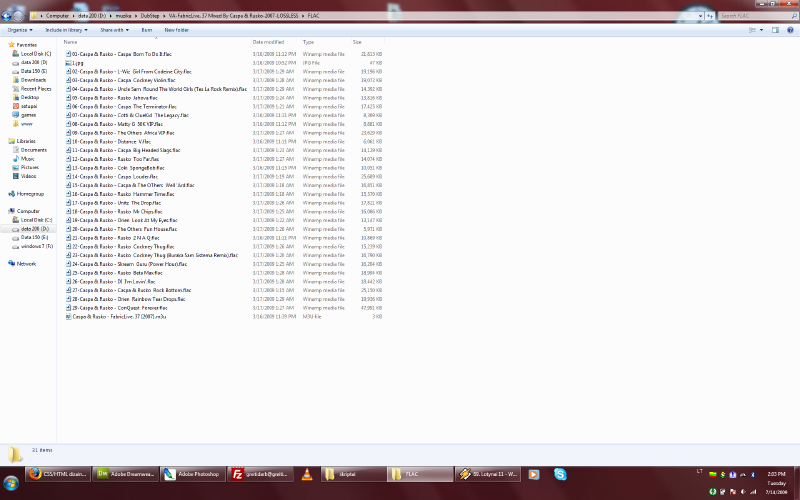Select file 27 Caspa & Rusko Rock Bottom.flac

(129, 290)
